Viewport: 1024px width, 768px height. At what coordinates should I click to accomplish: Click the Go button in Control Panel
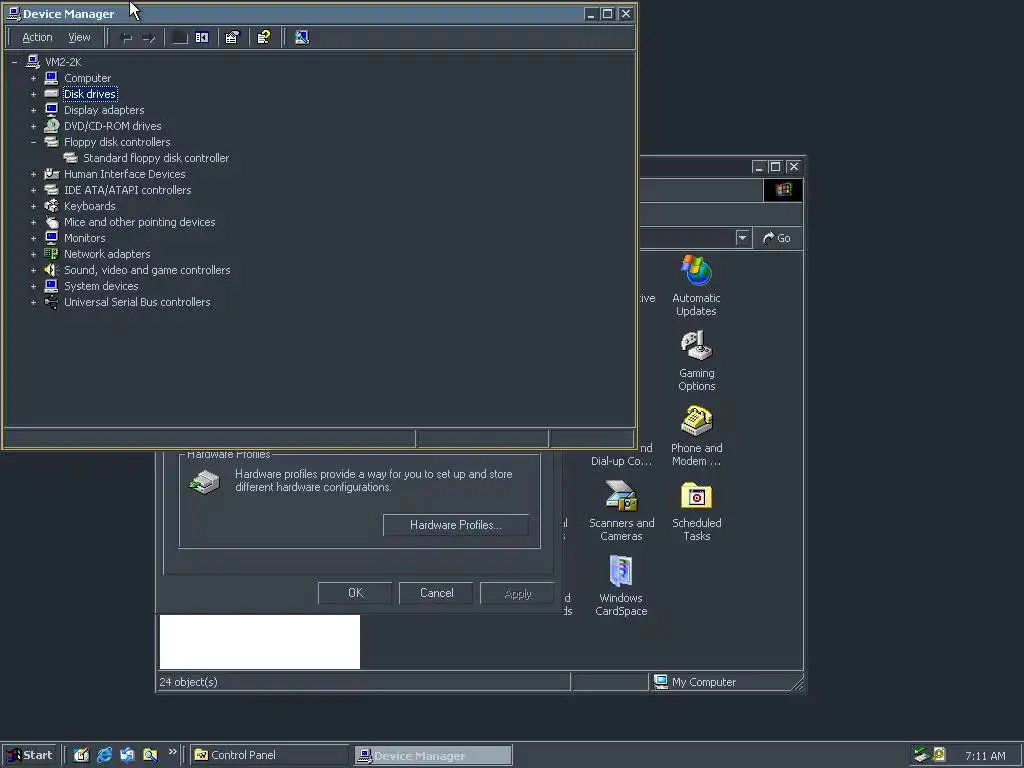point(777,238)
